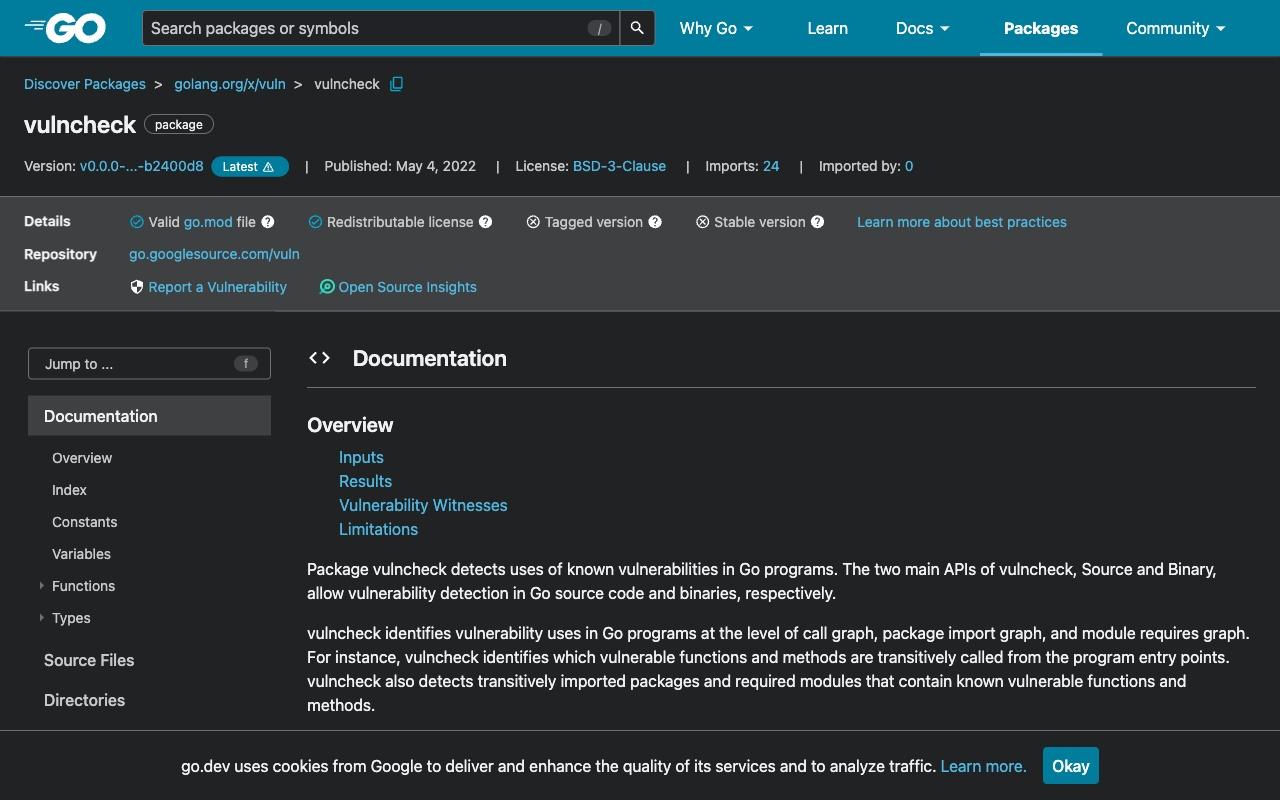Click the Documentation section heading

[430, 358]
